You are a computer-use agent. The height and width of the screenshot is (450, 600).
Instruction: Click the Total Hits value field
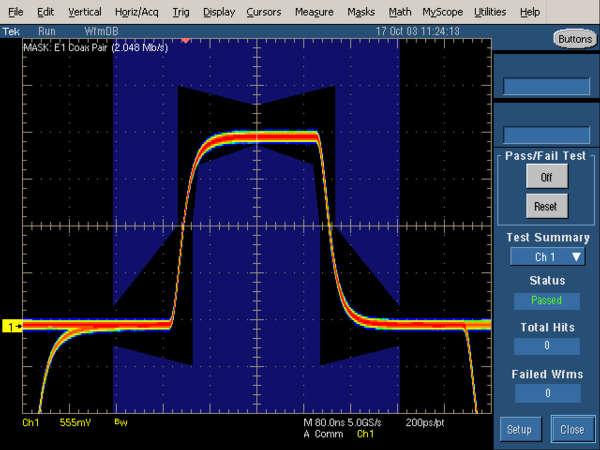(546, 346)
